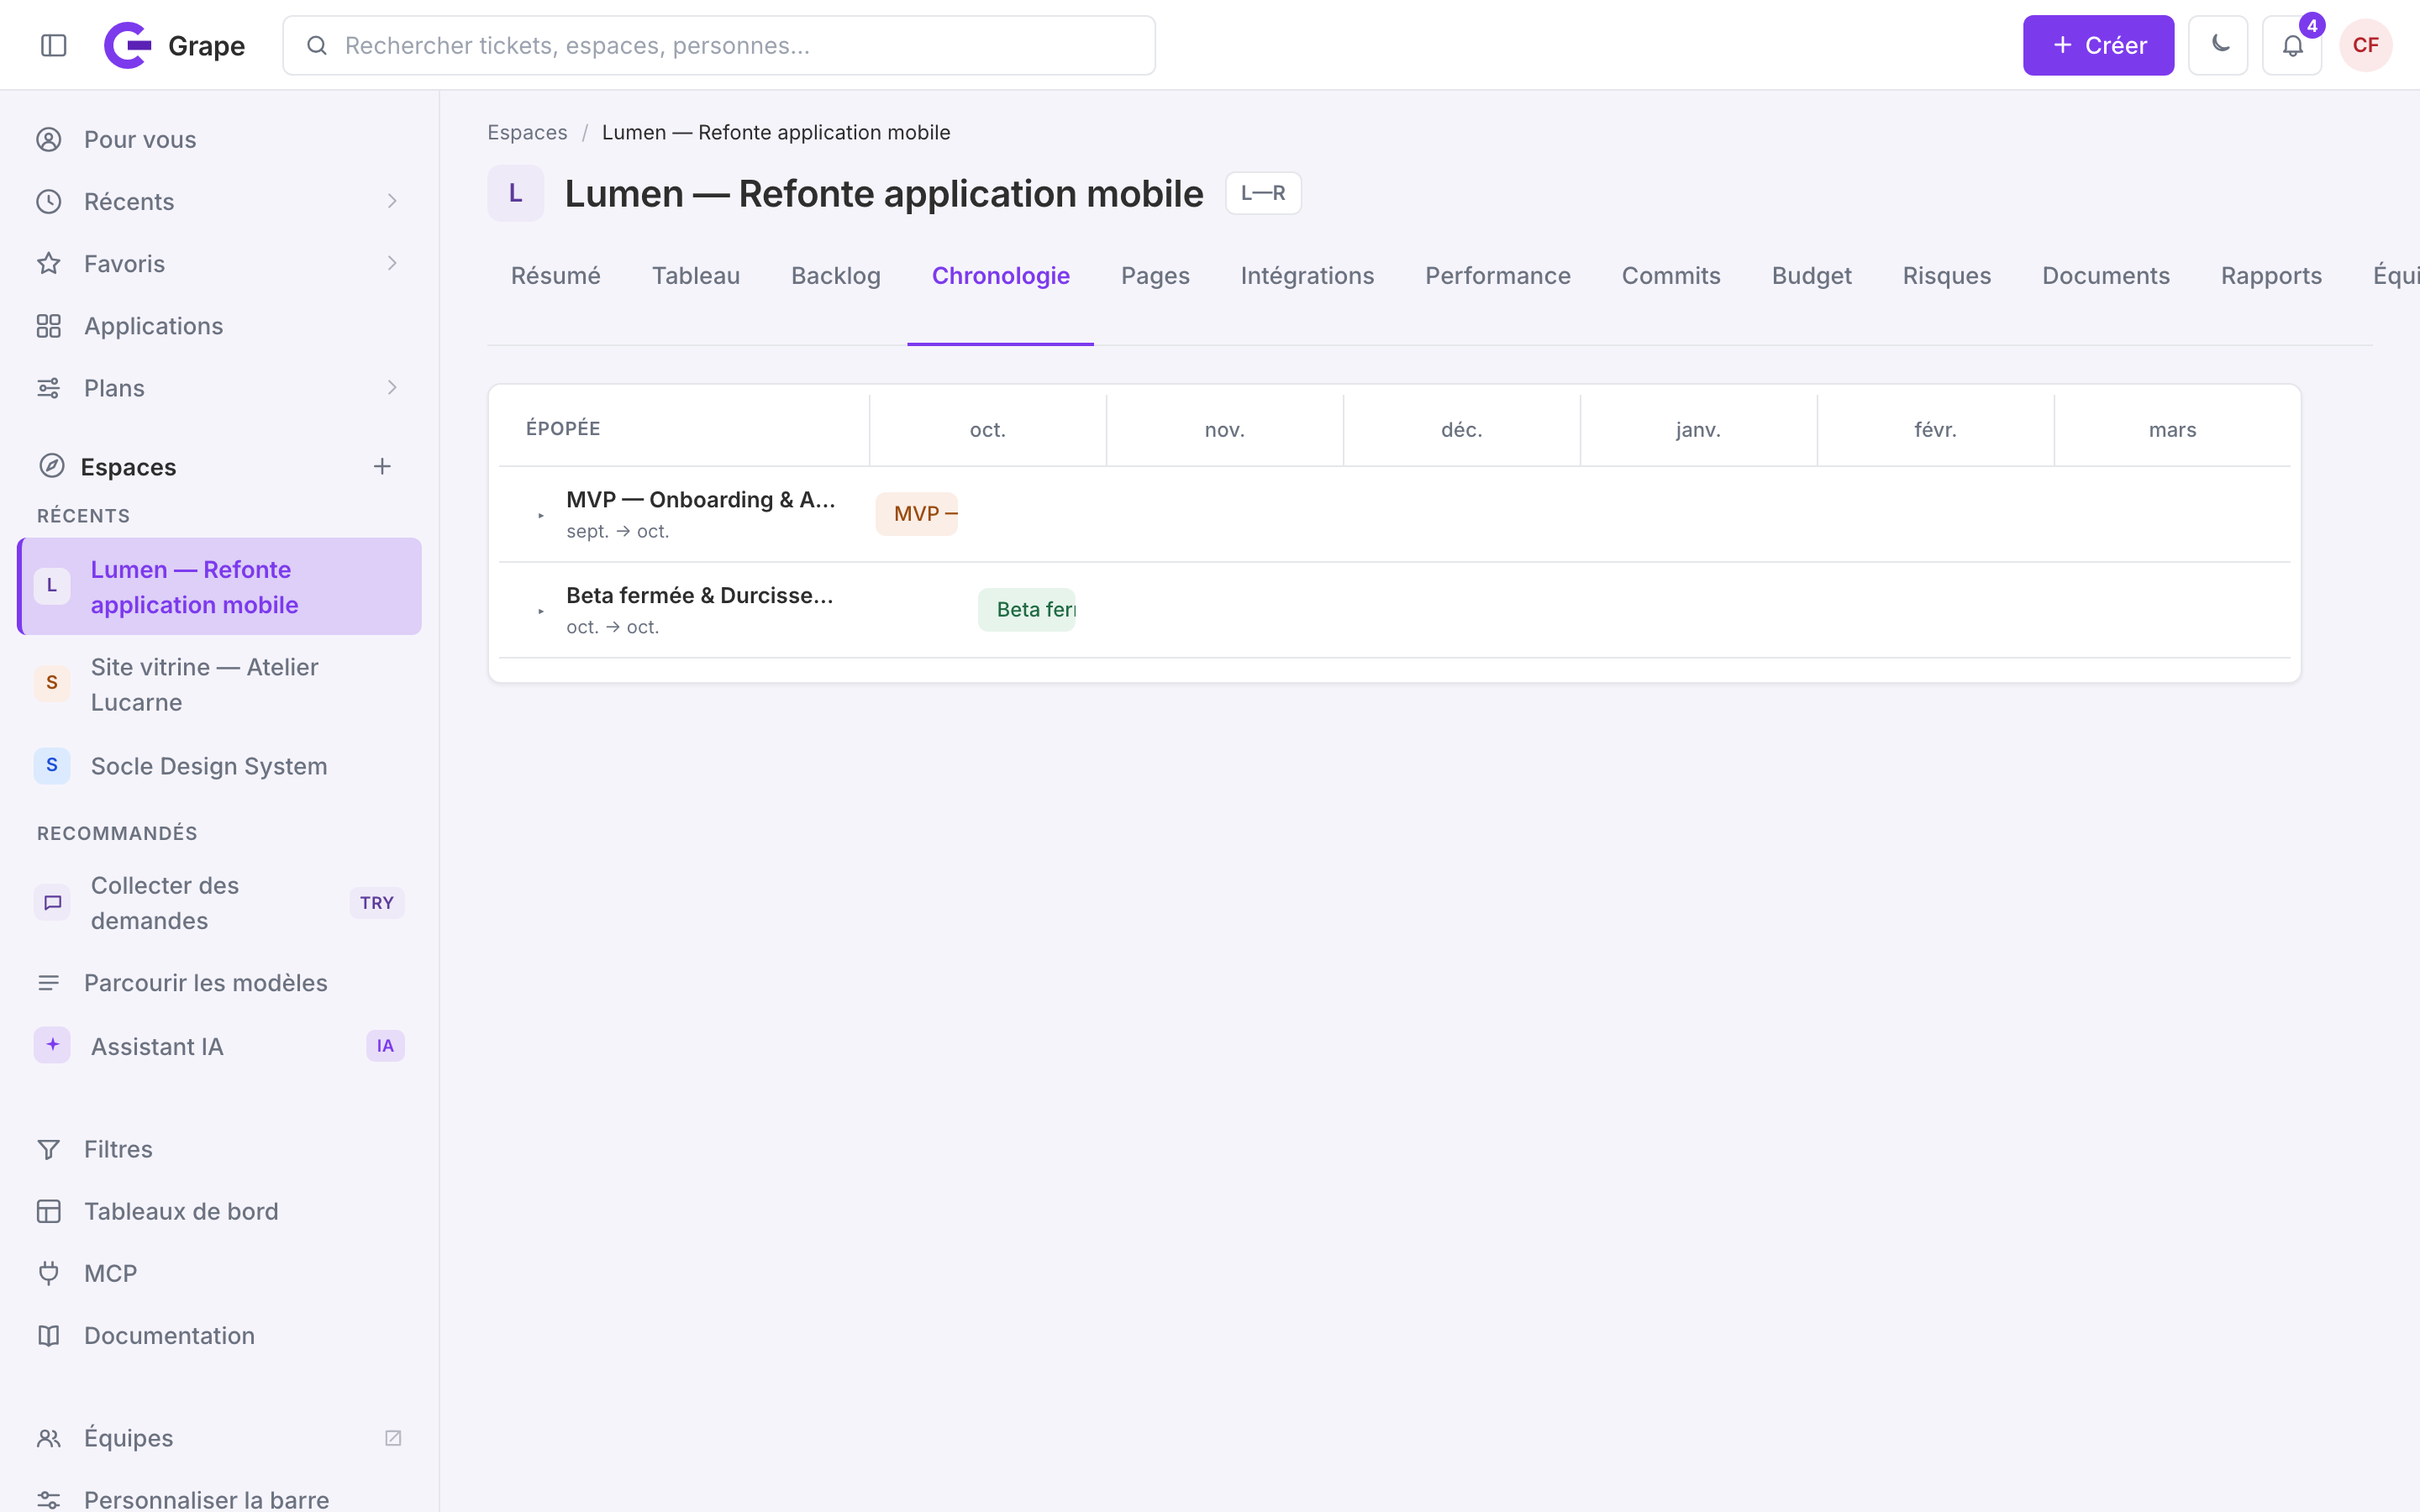Open Parcourir les modèles
The height and width of the screenshot is (1512, 2420).
219,983
